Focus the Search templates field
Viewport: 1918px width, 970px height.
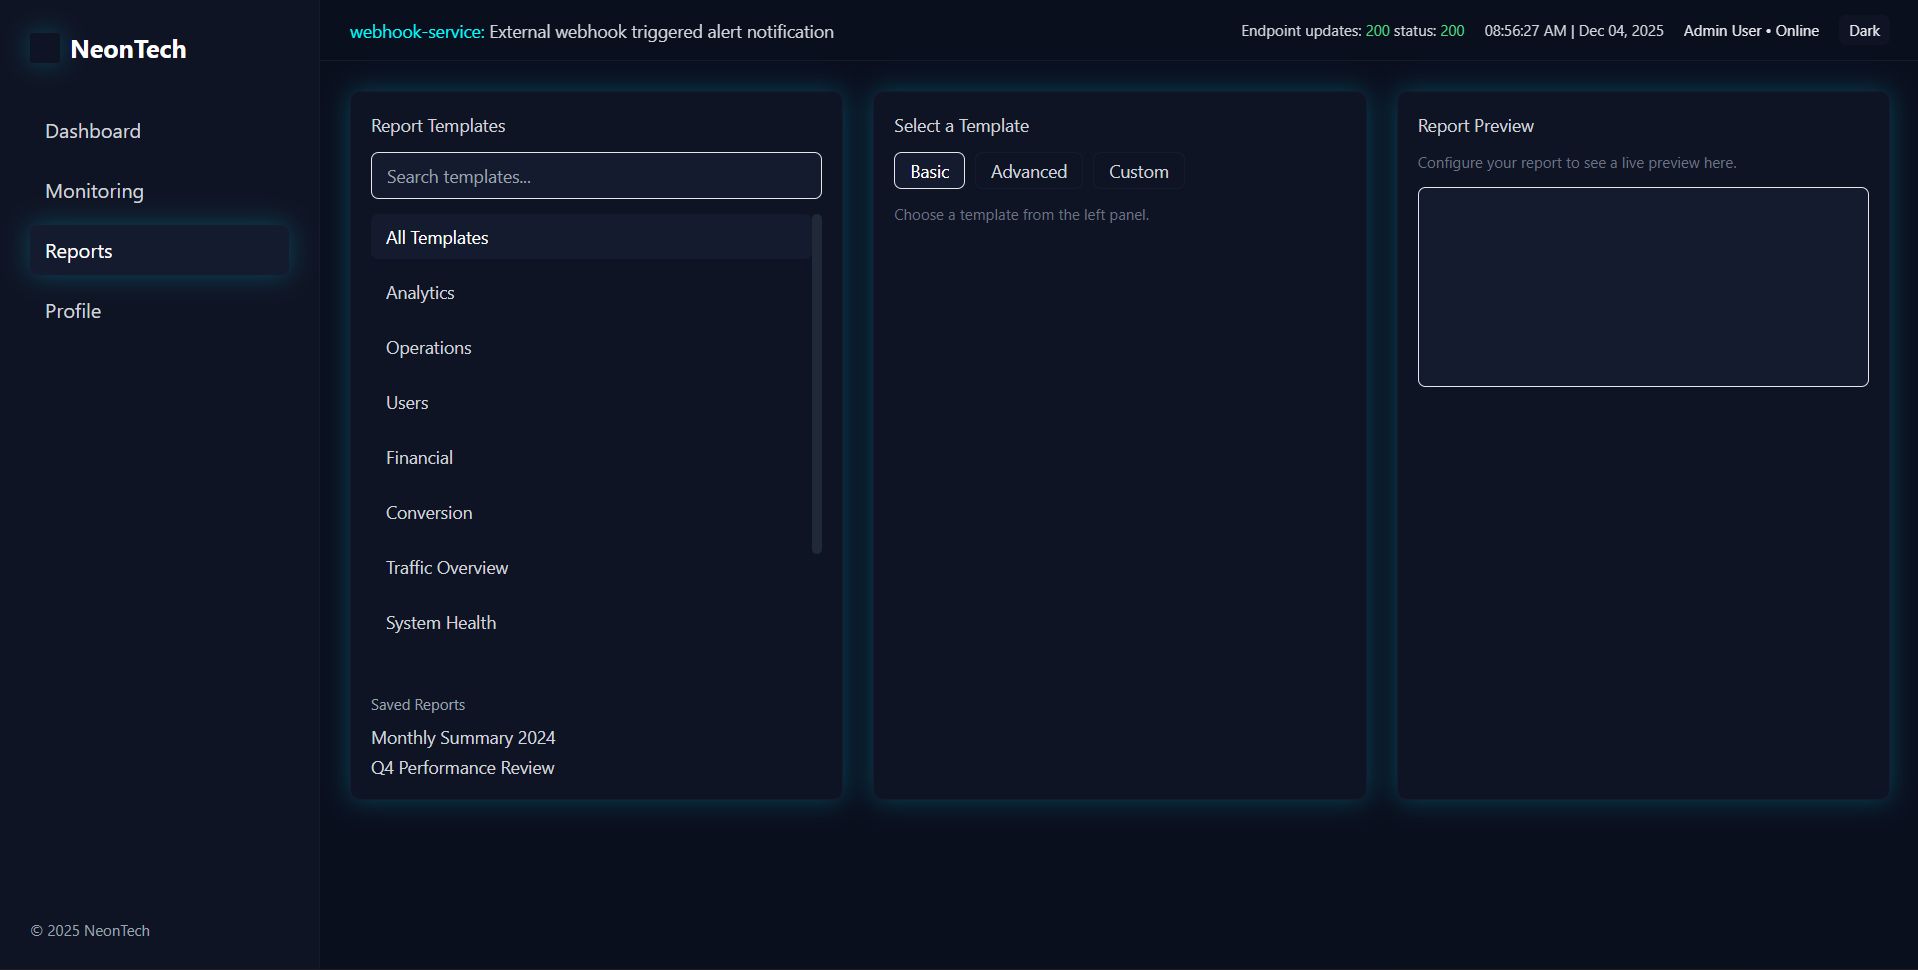[596, 176]
